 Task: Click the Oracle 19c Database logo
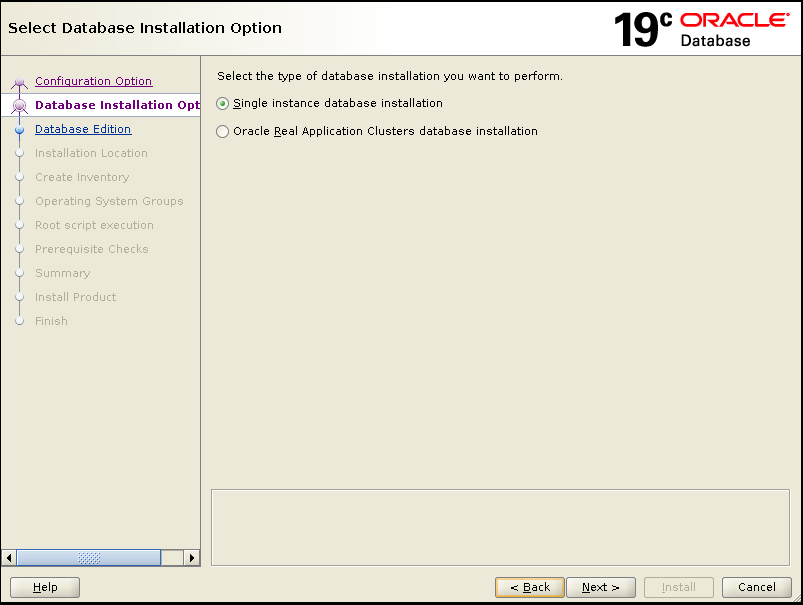702,30
